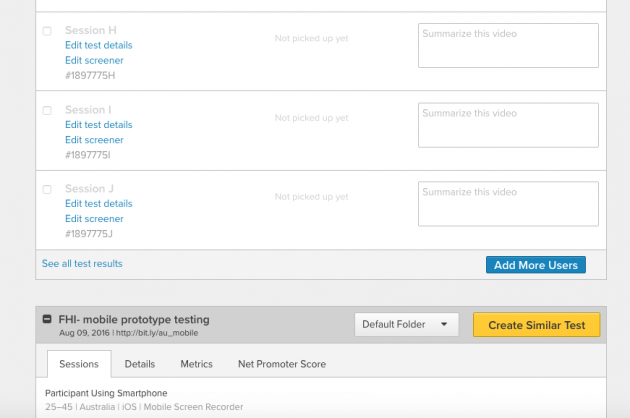The width and height of the screenshot is (630, 418).
Task: Click Edit test details for Session I
Action: click(98, 125)
